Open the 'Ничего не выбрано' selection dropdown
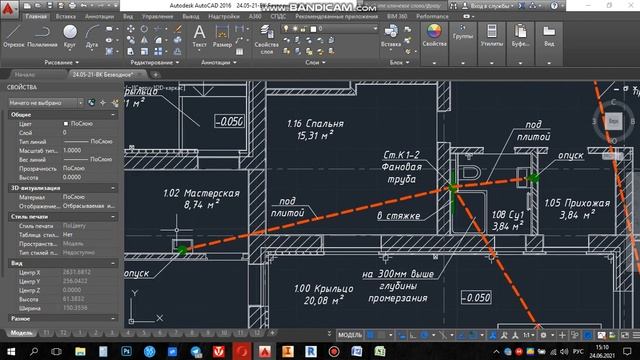The height and width of the screenshot is (360, 640). 46,103
